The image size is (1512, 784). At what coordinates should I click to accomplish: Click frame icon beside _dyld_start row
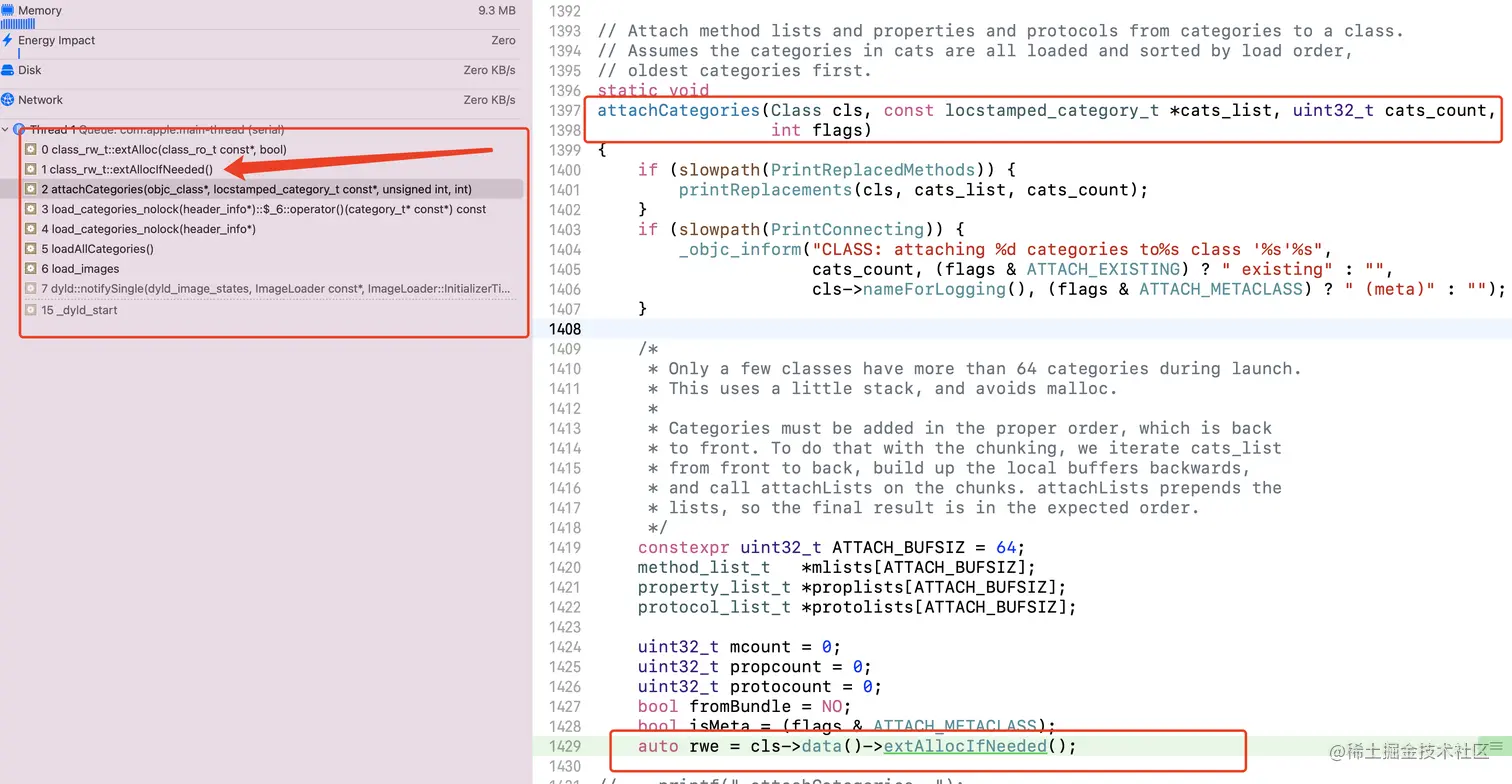[x=31, y=310]
